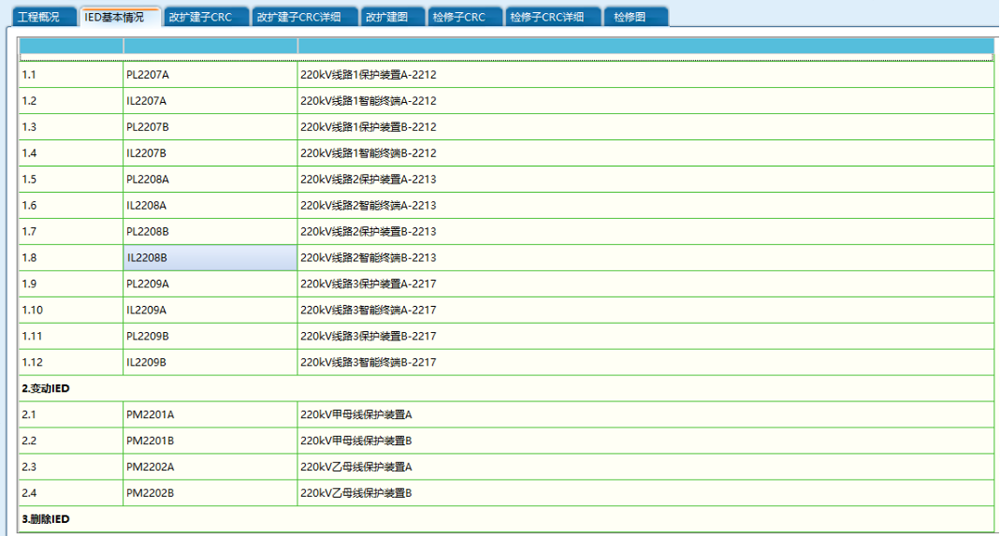Click the 3.删除IED section header
Screen dimensions: 1000x536
tap(45, 519)
